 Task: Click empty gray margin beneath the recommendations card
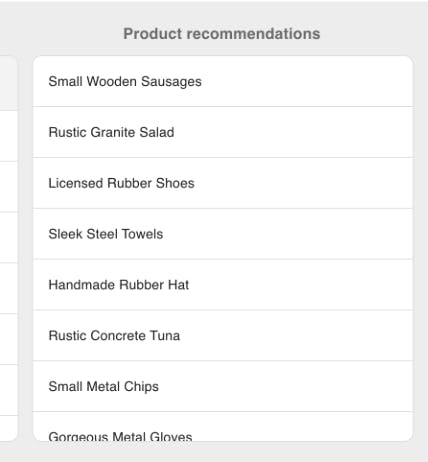coord(223,452)
